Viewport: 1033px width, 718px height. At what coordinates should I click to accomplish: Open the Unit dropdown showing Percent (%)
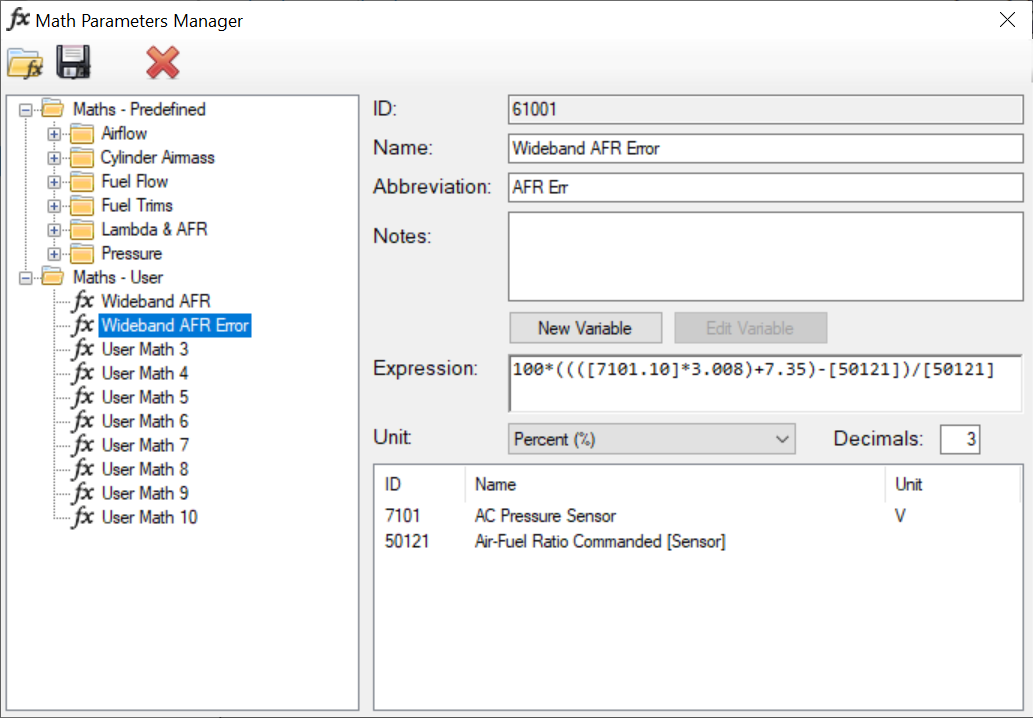tap(652, 439)
